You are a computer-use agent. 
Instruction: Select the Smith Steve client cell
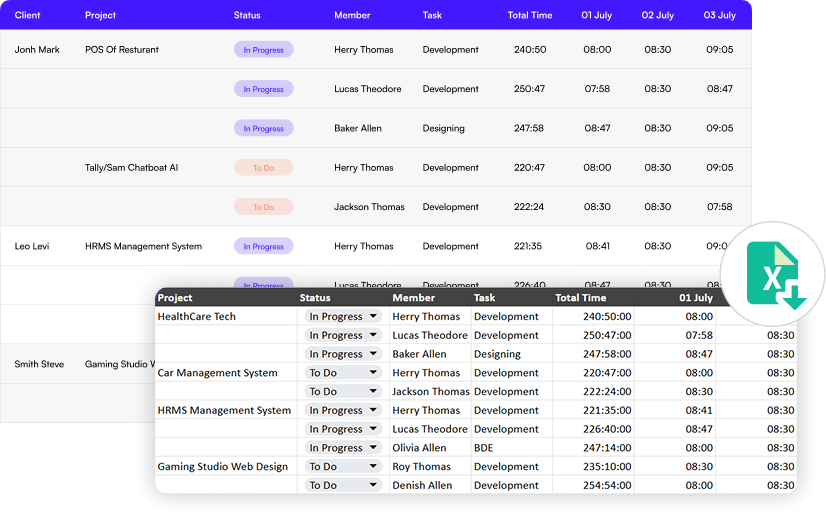39,364
